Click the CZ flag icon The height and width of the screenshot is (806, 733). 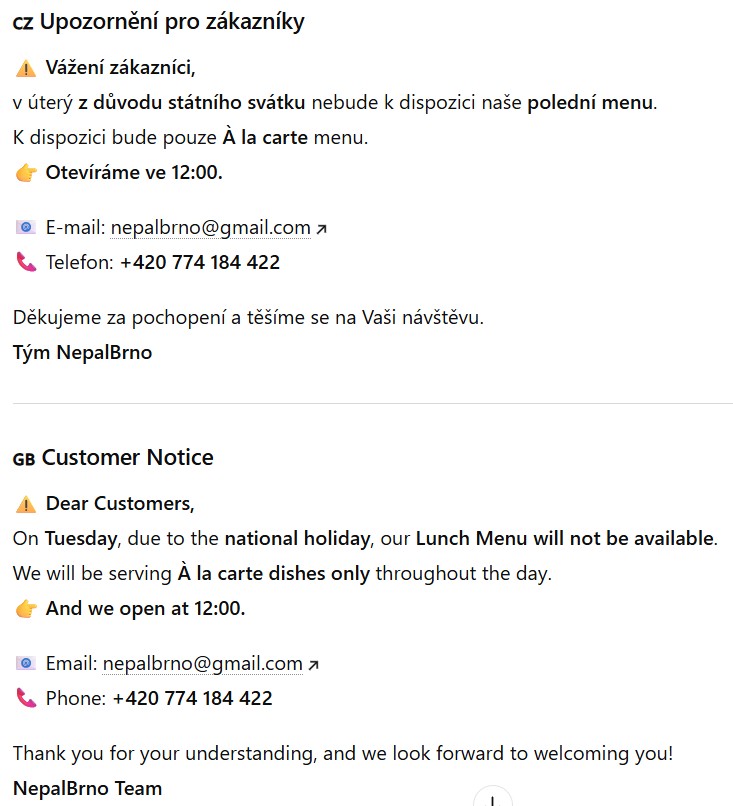(x=23, y=23)
